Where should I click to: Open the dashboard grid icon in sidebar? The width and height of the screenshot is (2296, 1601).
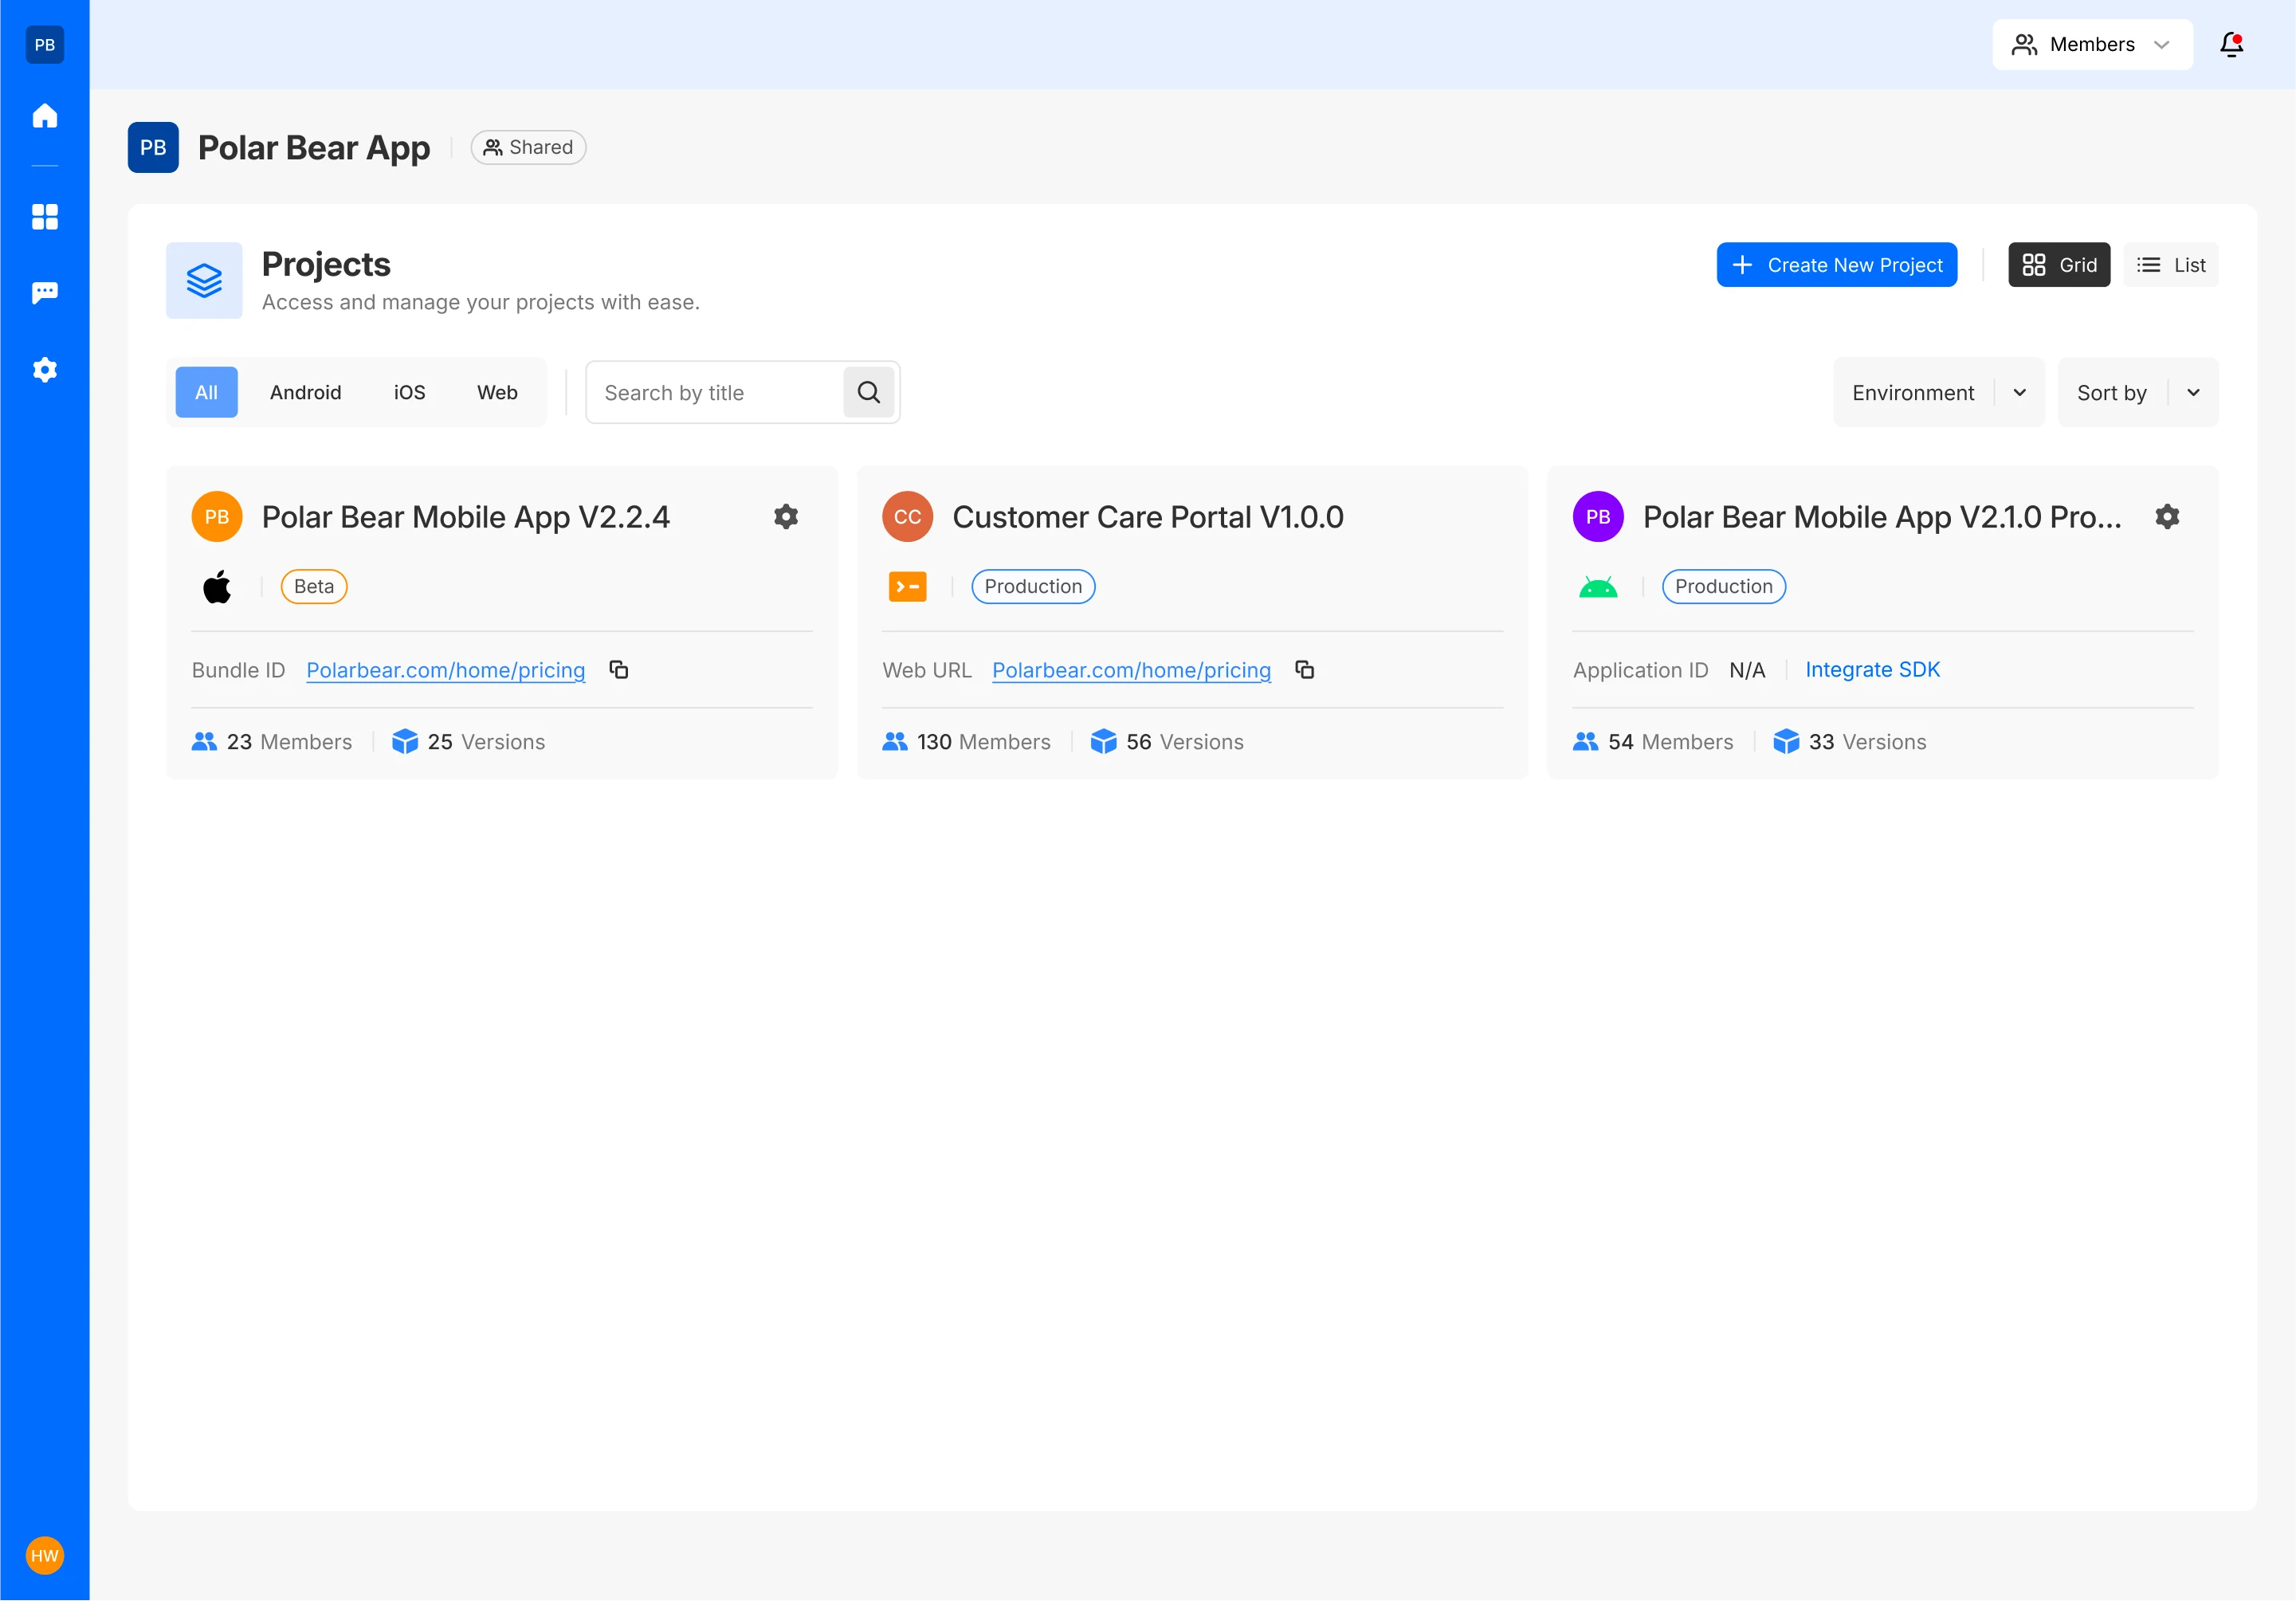coord(44,217)
